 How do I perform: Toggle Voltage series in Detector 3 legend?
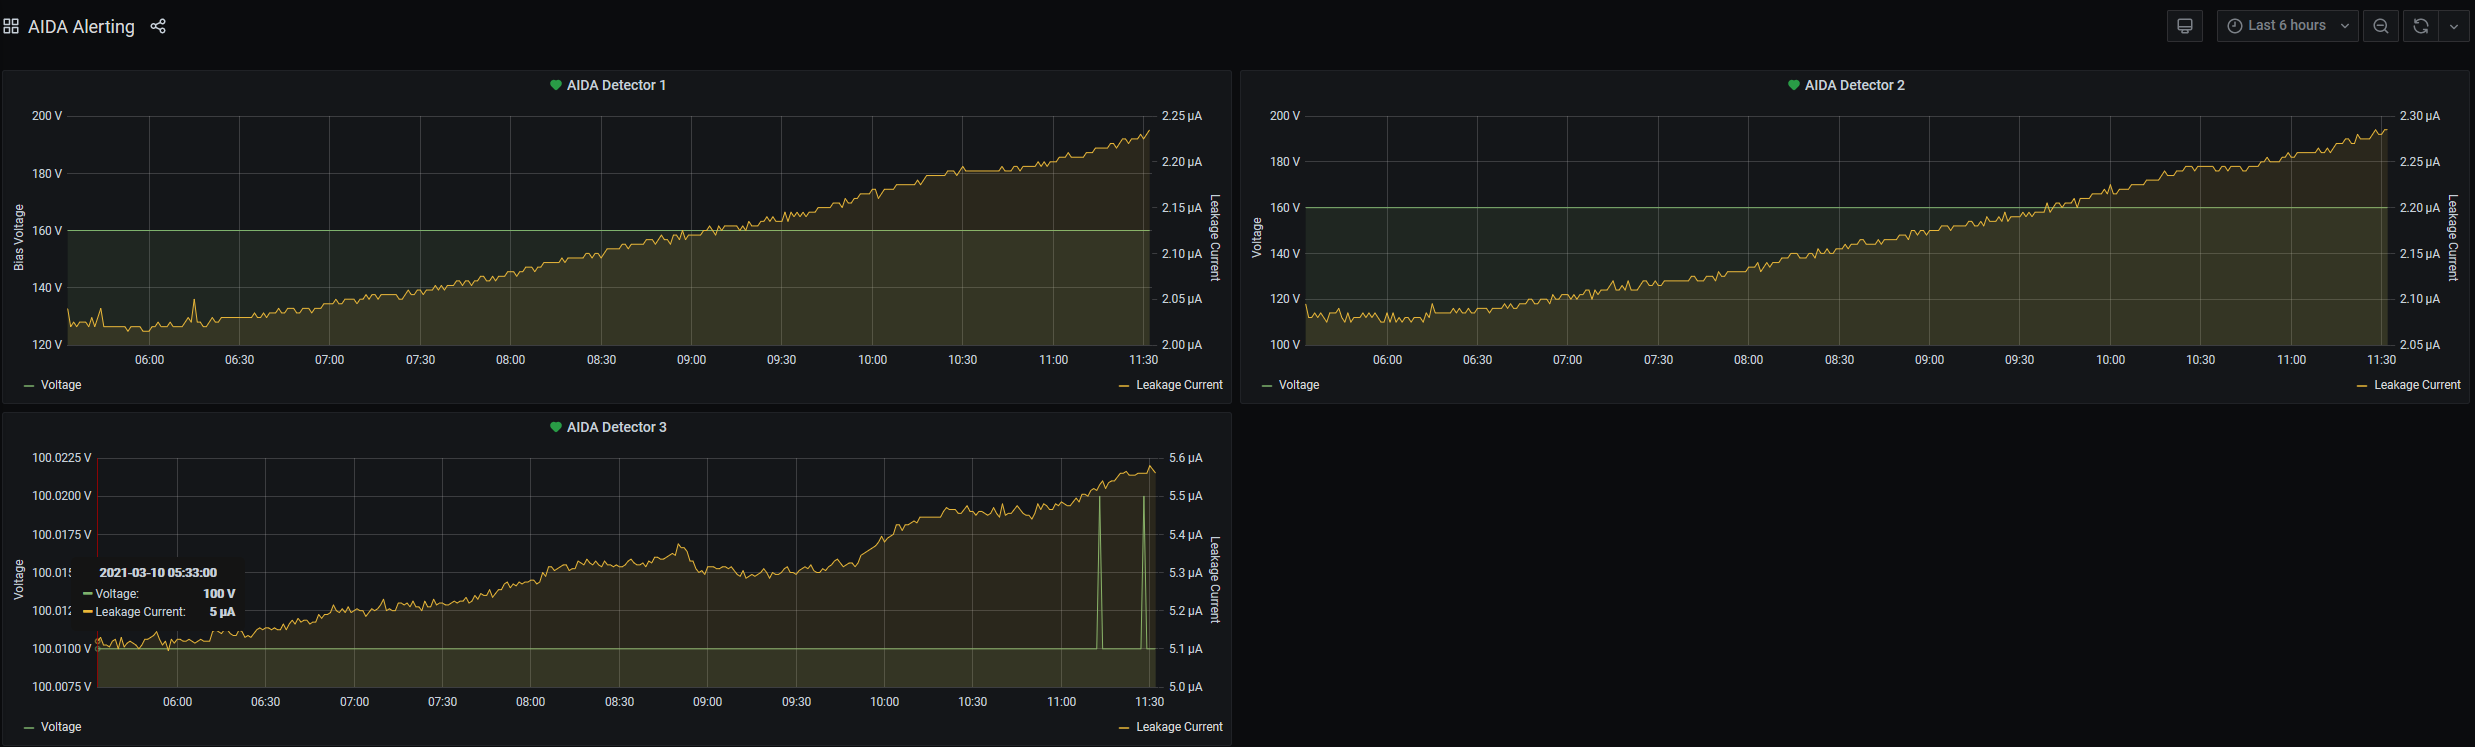pos(61,727)
